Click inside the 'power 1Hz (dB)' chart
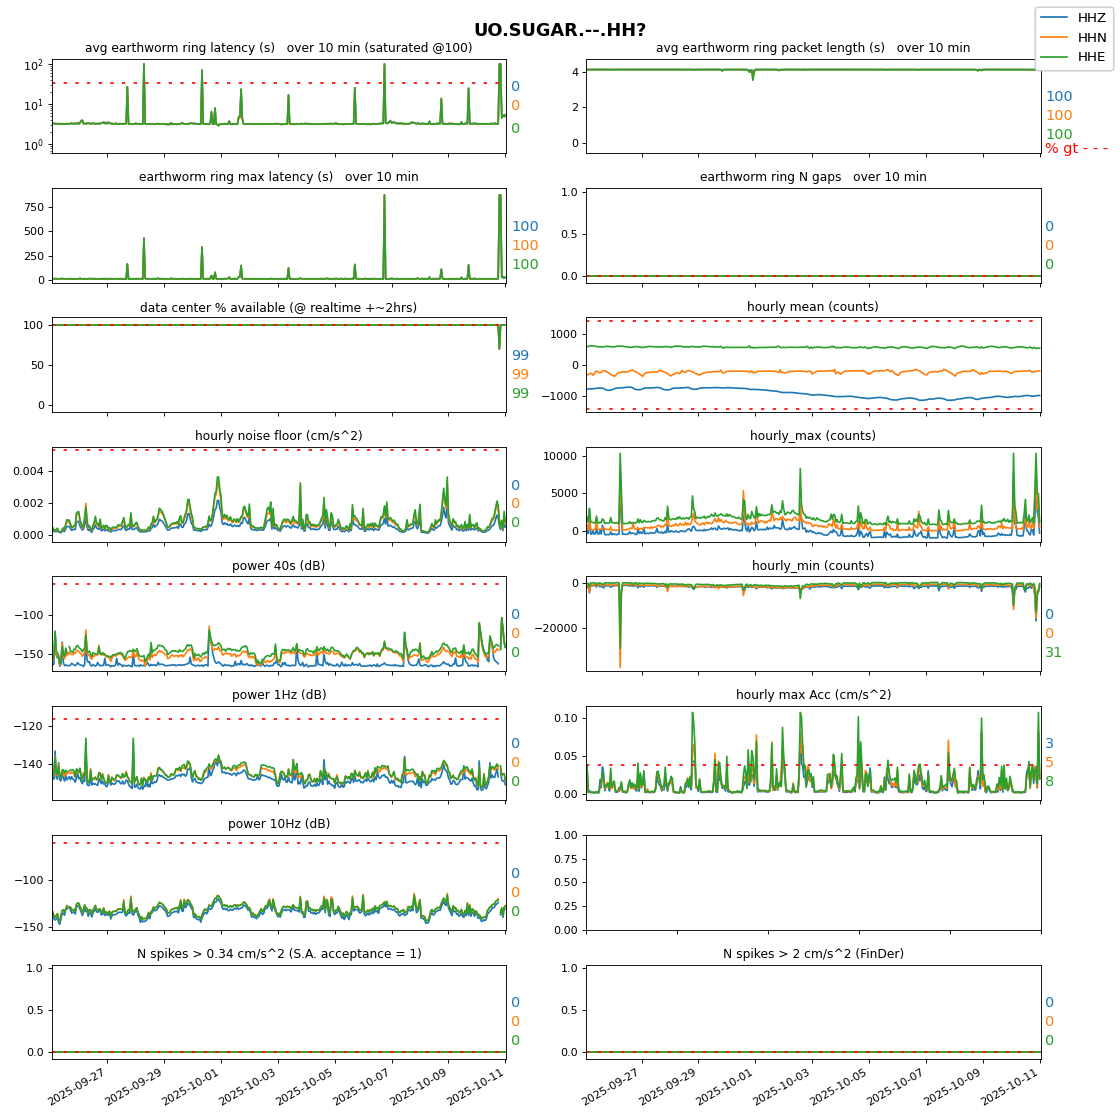This screenshot has height=1120, width=1120. [278, 752]
